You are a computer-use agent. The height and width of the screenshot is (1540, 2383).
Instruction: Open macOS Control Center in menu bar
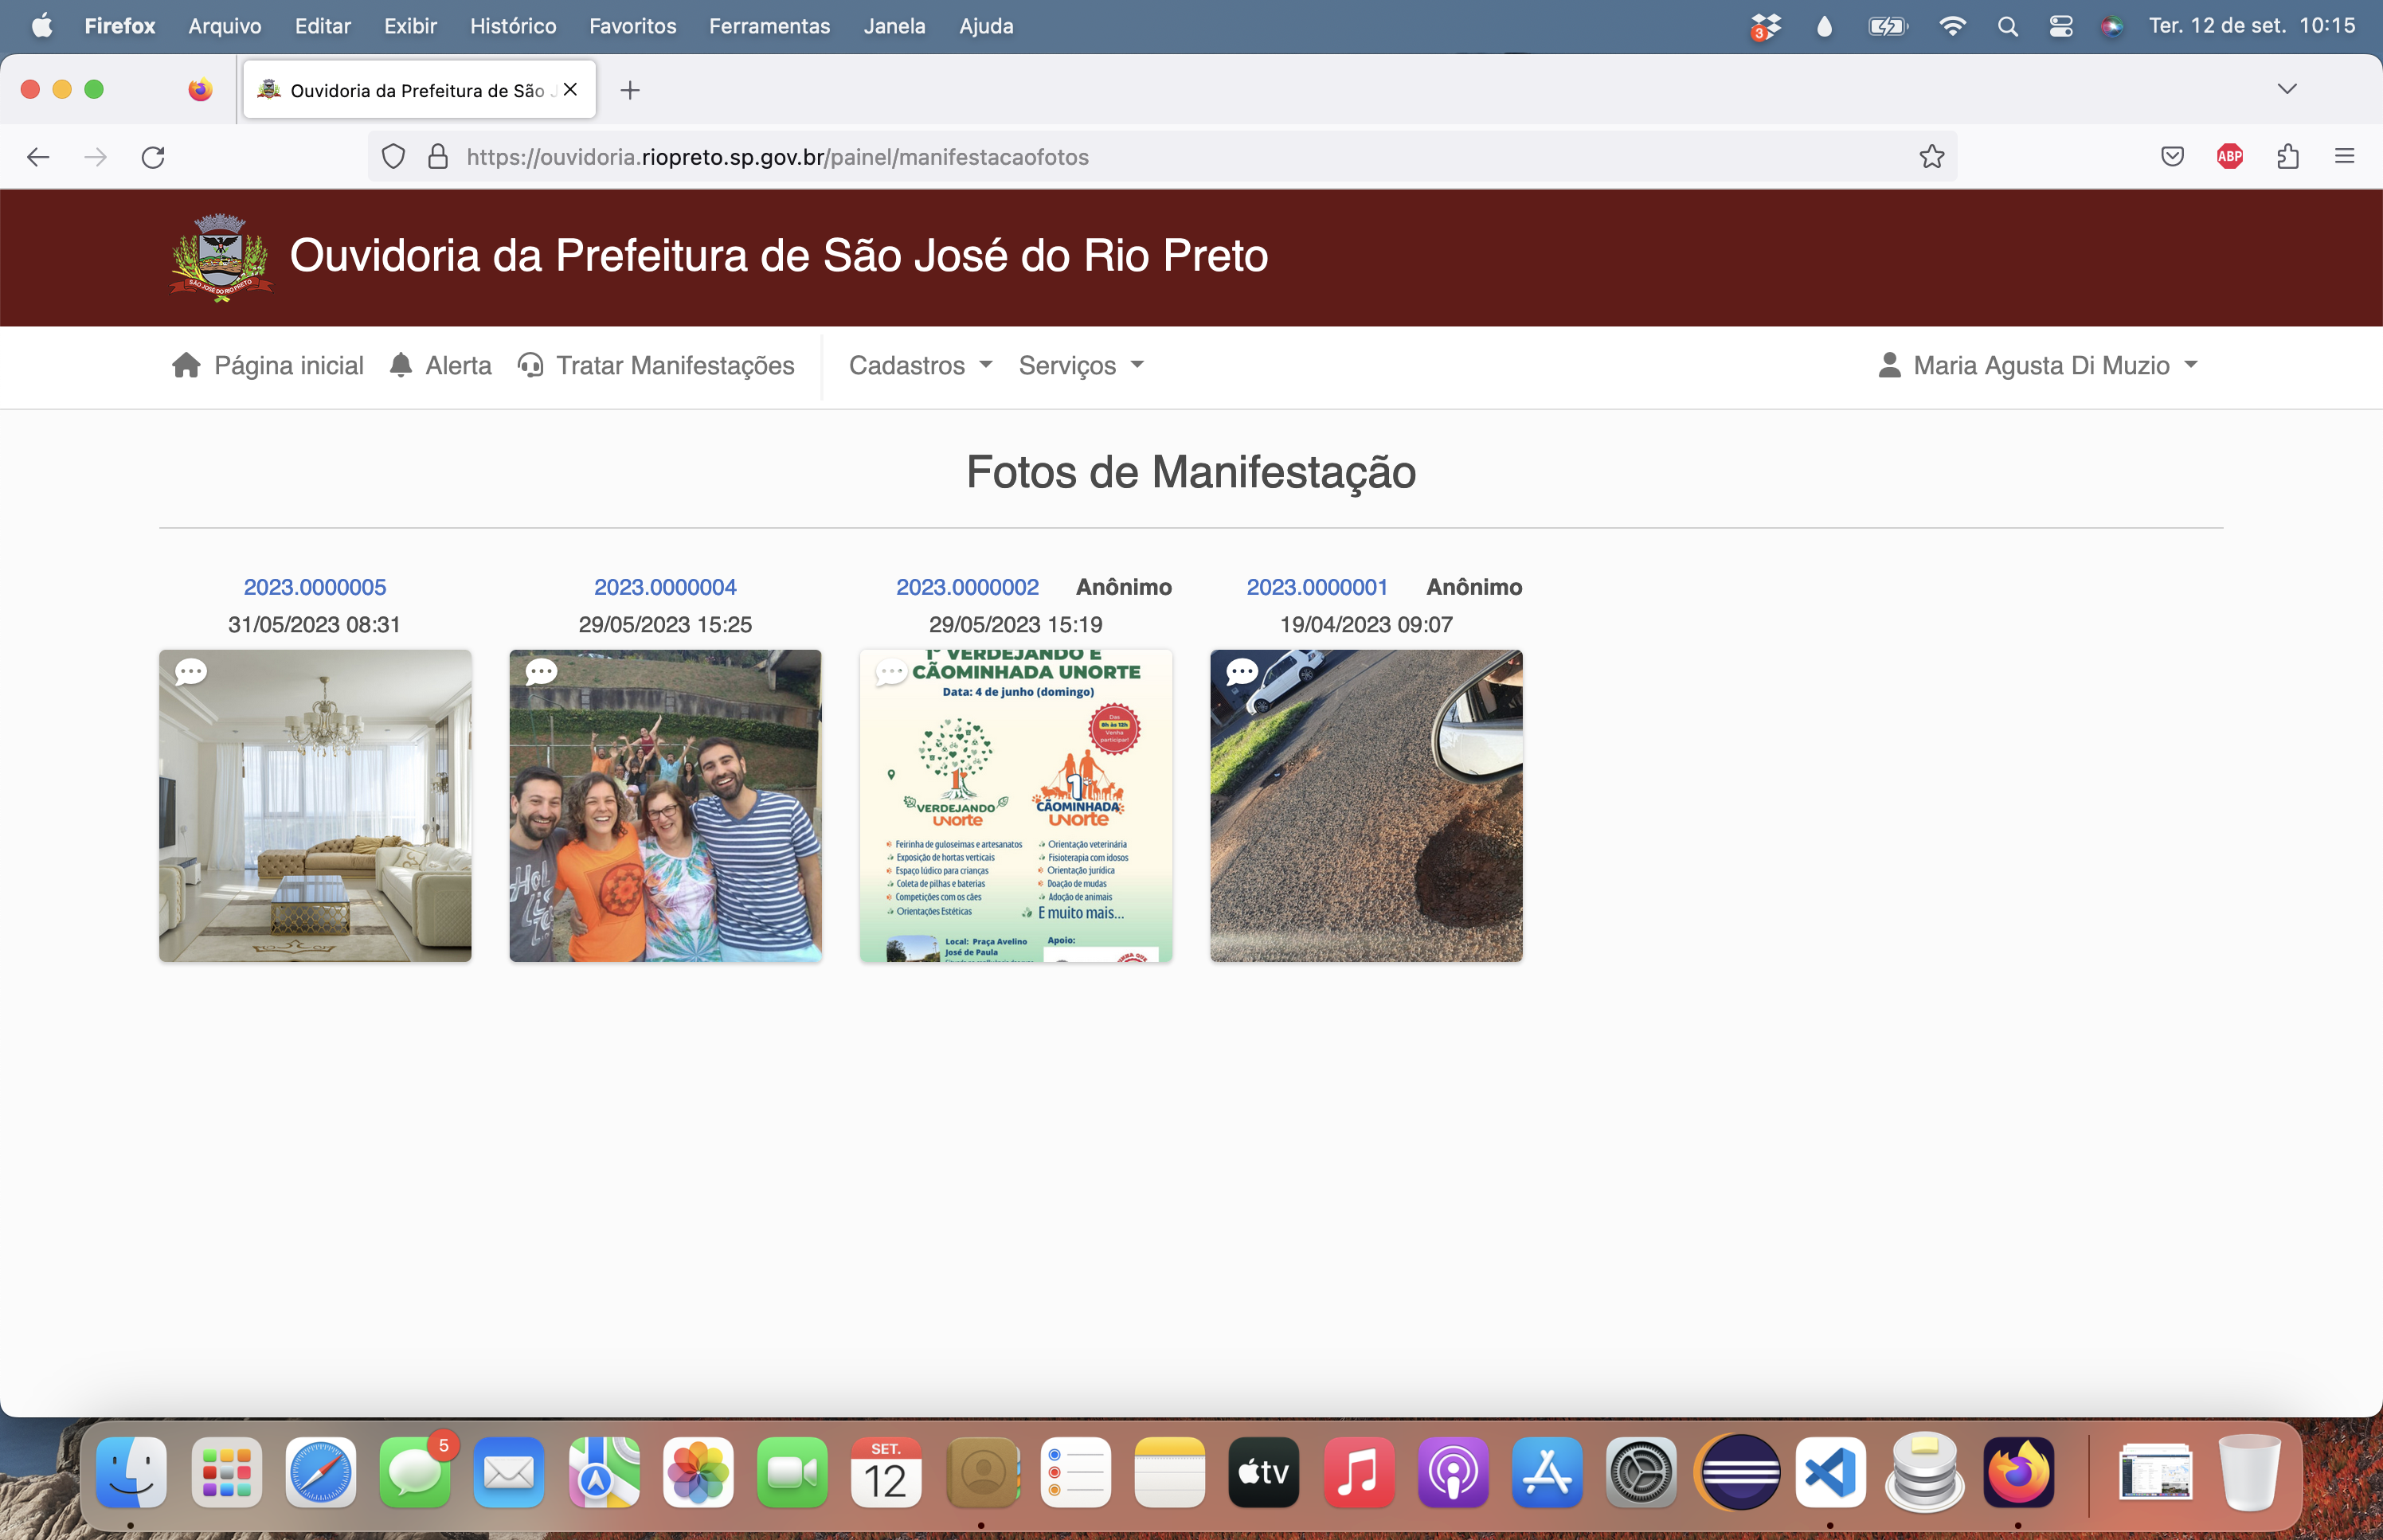point(2061,26)
